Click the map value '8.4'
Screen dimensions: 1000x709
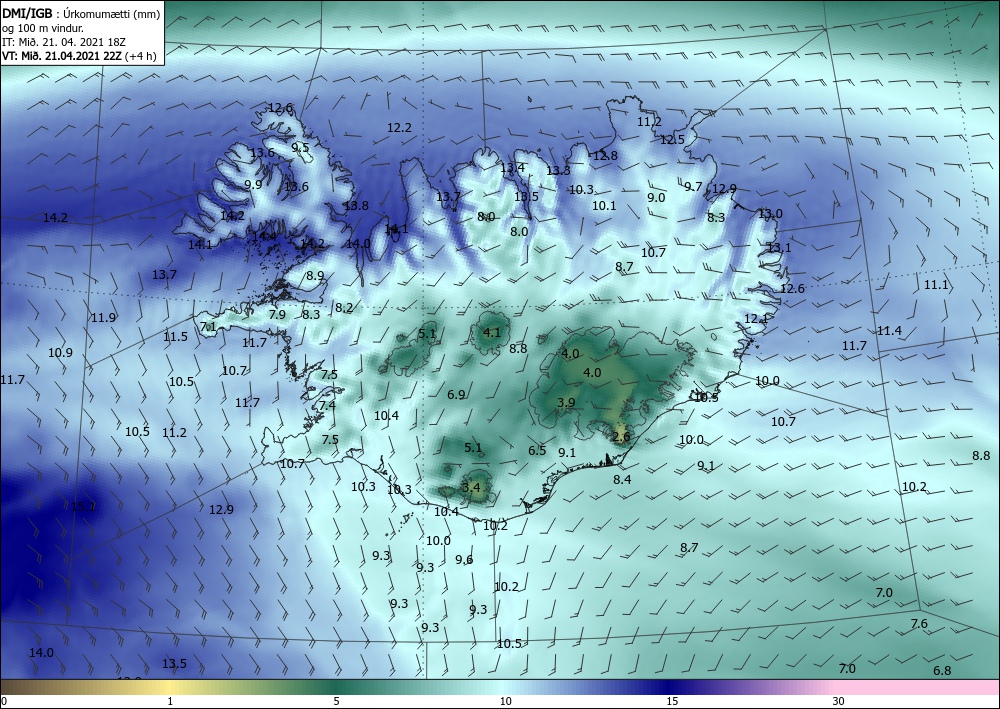click(x=622, y=479)
